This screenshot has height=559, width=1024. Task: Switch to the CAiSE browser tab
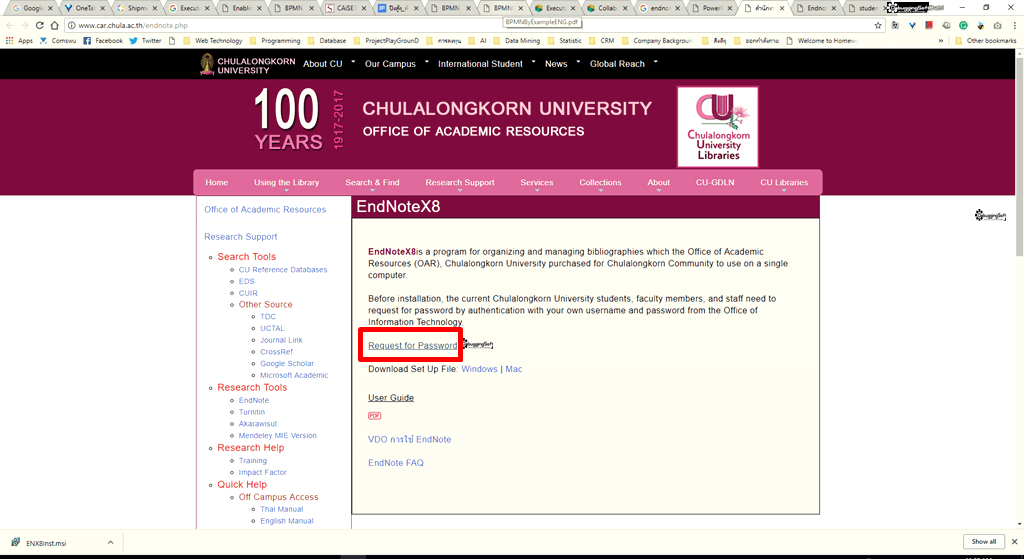pos(346,8)
